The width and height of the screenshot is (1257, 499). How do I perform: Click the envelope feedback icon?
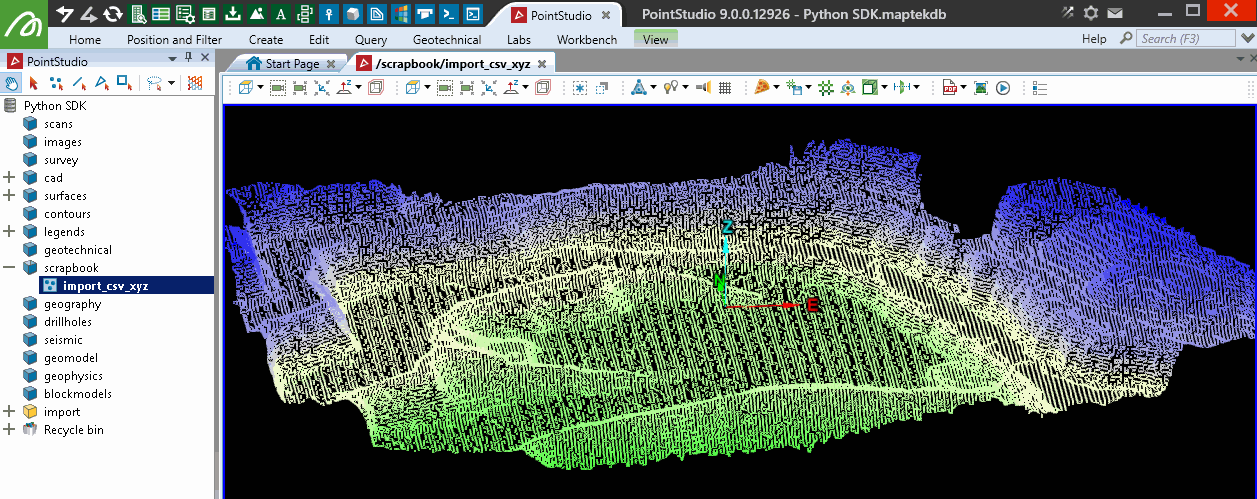[x=1114, y=13]
